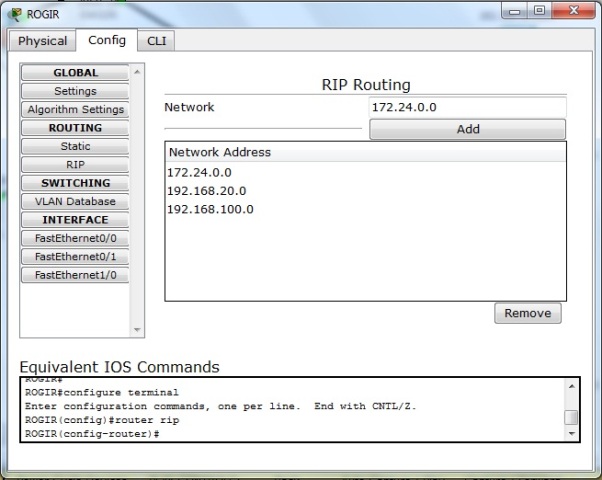The image size is (602, 480).
Task: Configure the FastEthernet0/1 interface
Action: pyautogui.click(x=75, y=256)
